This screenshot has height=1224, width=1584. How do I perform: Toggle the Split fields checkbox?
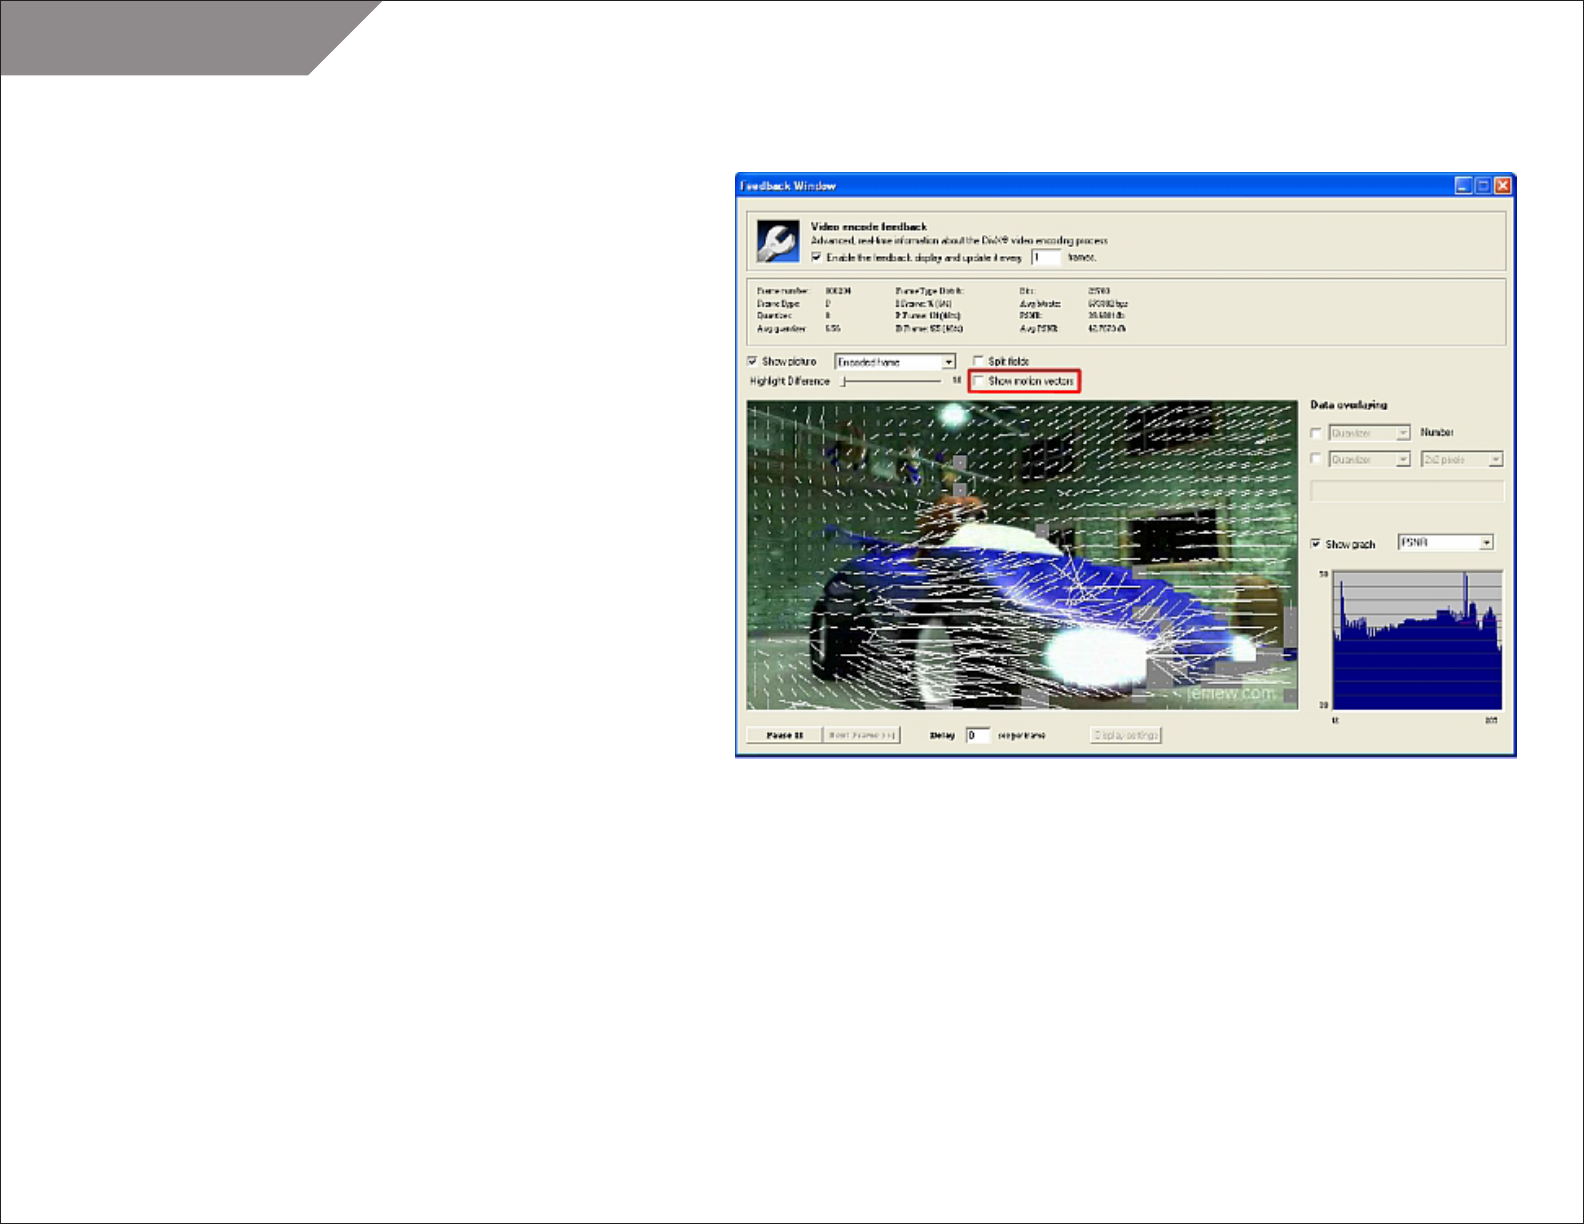pos(979,361)
